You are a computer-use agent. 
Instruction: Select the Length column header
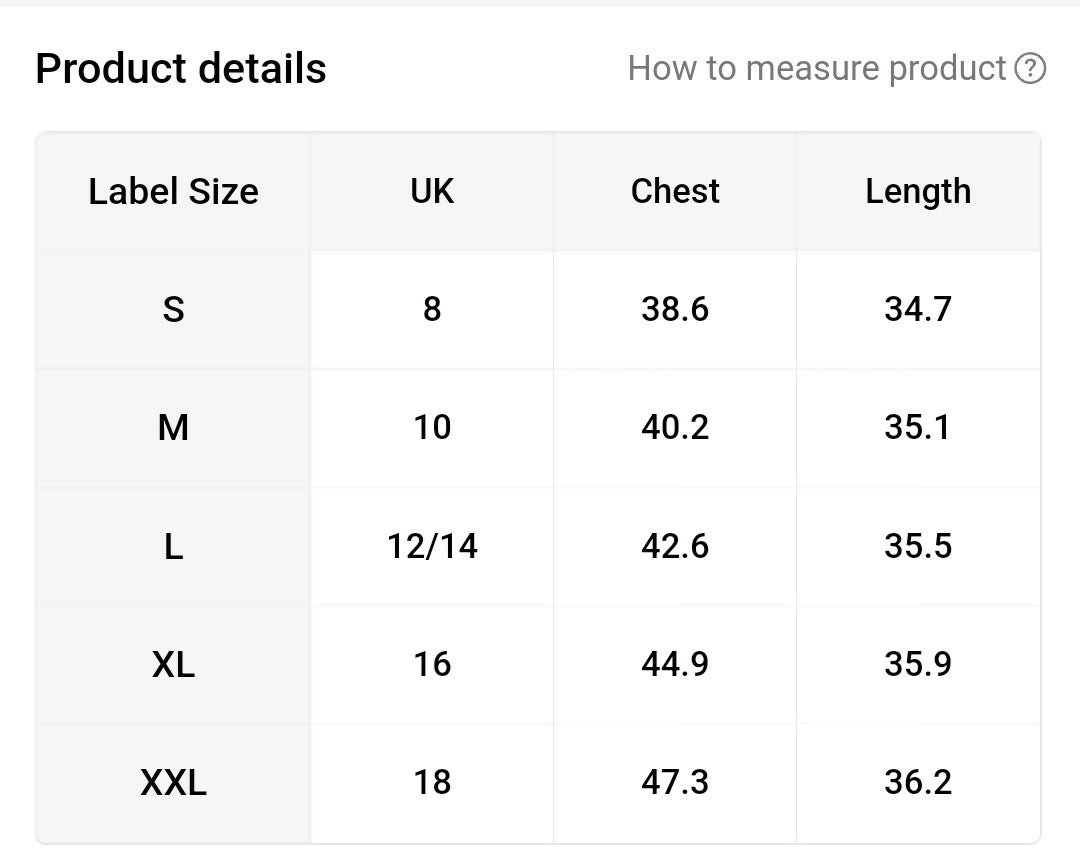[918, 191]
